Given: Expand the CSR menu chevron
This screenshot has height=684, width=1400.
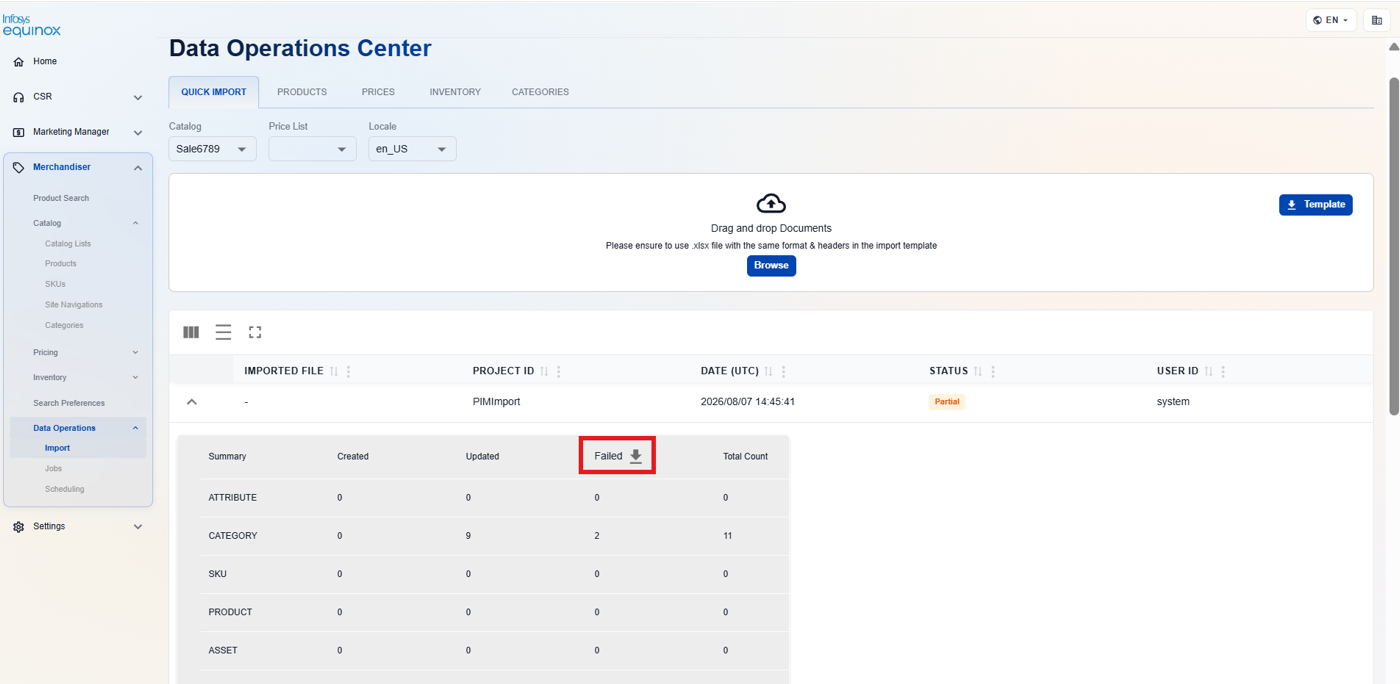Looking at the screenshot, I should coord(138,97).
